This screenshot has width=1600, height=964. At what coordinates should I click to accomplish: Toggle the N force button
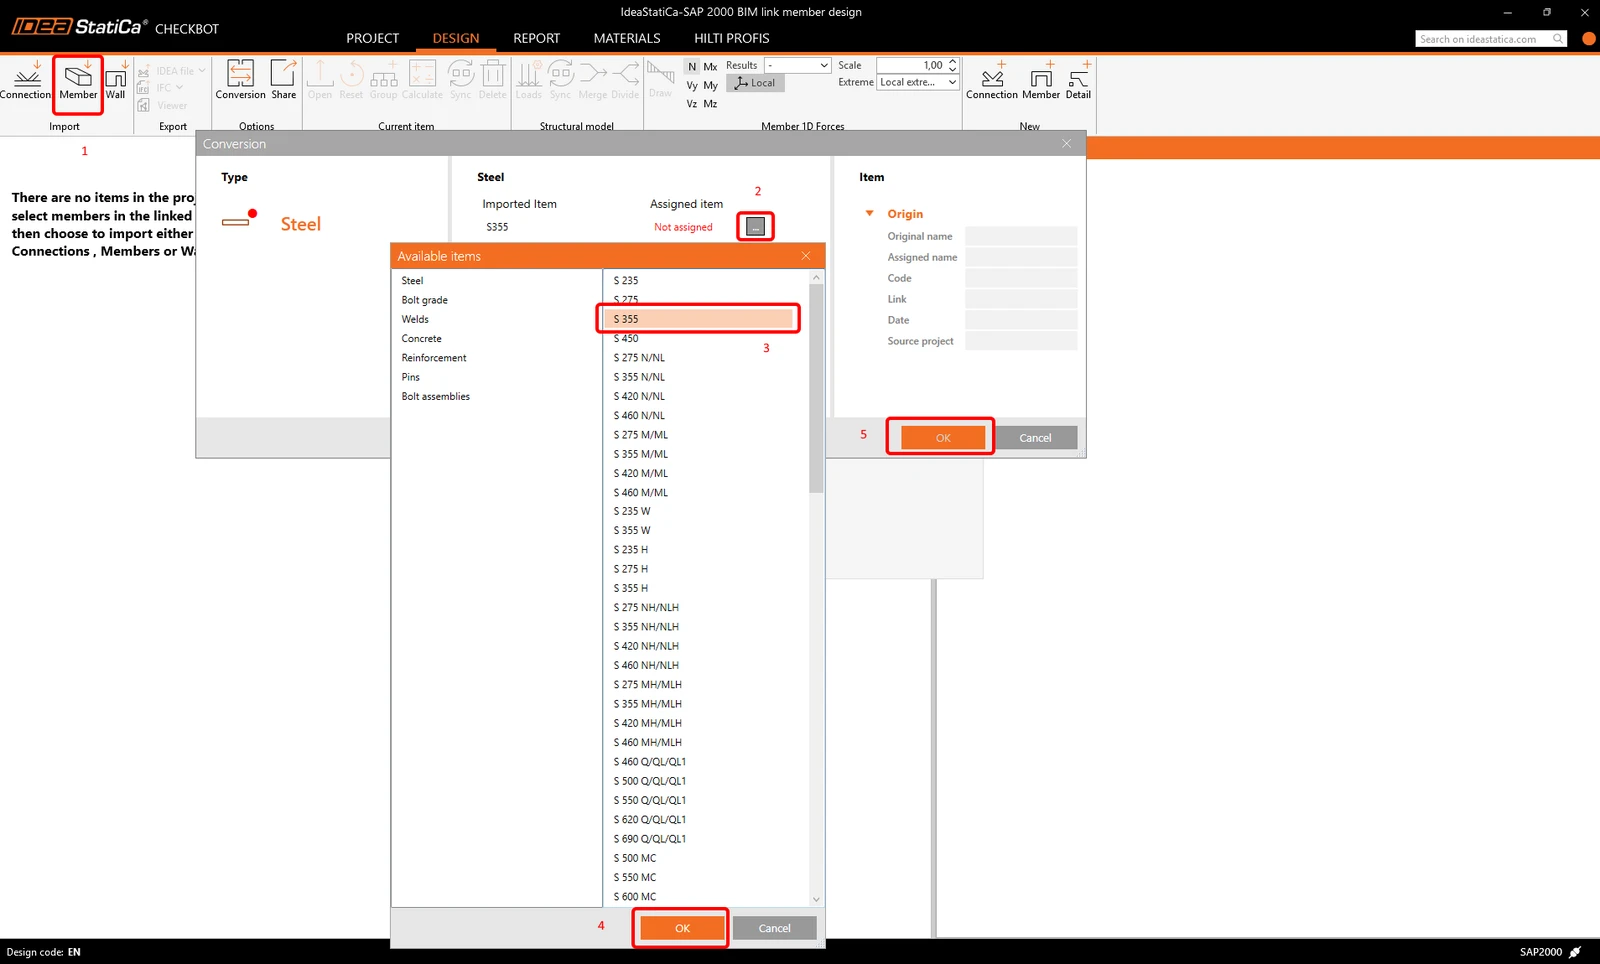click(x=692, y=67)
